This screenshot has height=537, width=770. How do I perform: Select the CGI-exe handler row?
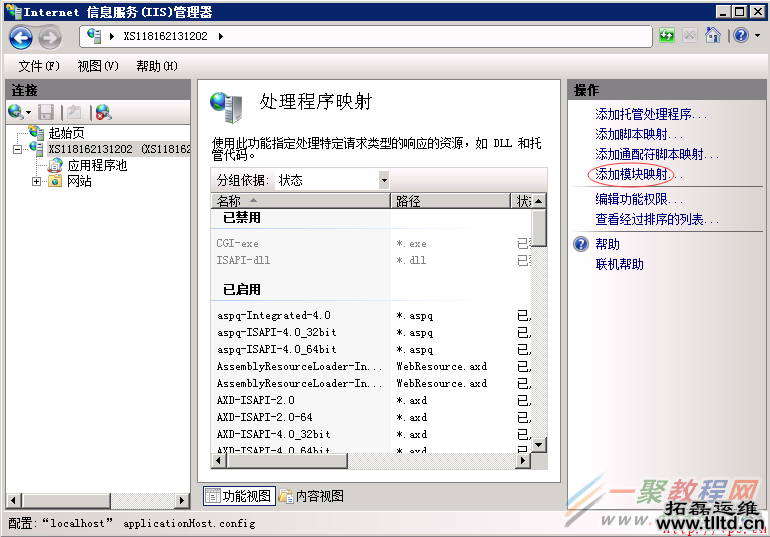371,243
